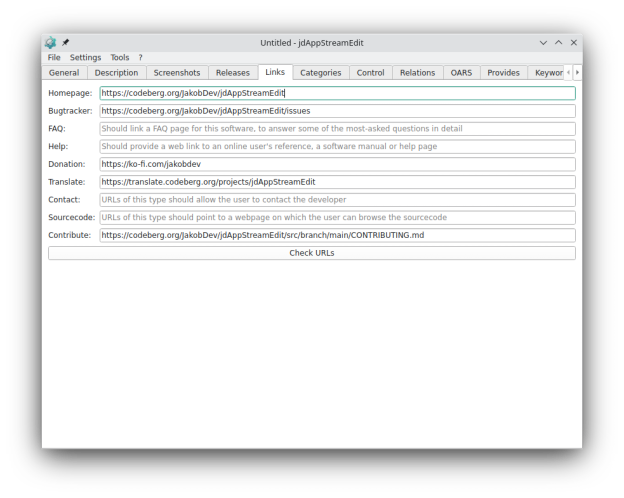The image size is (624, 498).
Task: Click the pin window icon in title bar
Action: click(66, 42)
